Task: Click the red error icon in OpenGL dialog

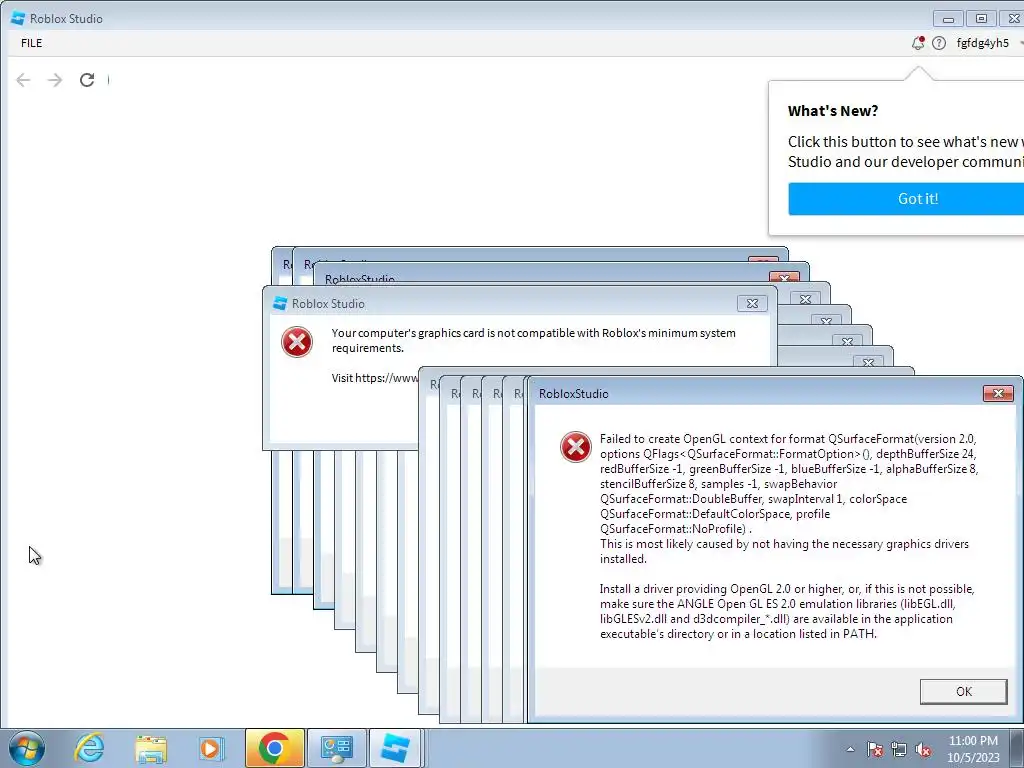Action: [575, 447]
